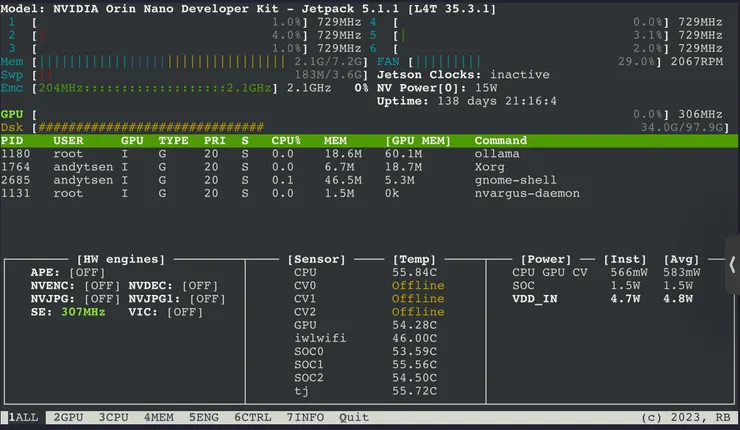Click the NVDEC [OFF] status

pos(200,286)
